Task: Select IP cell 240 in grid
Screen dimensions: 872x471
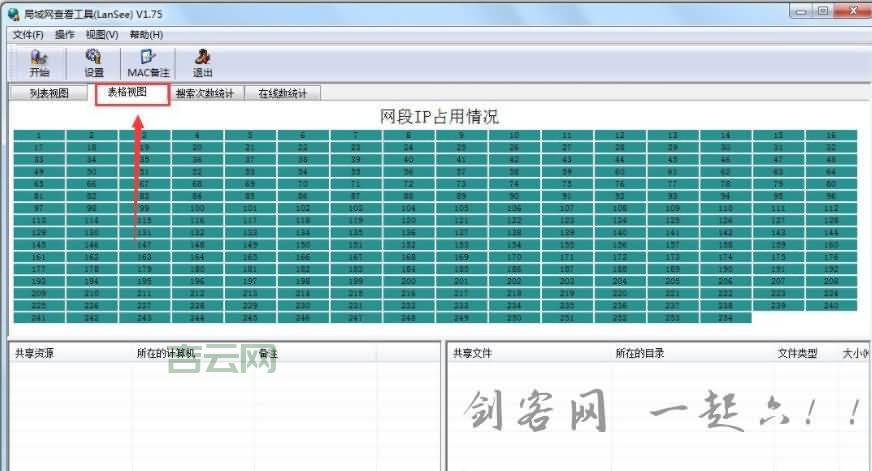Action: pyautogui.click(x=831, y=305)
